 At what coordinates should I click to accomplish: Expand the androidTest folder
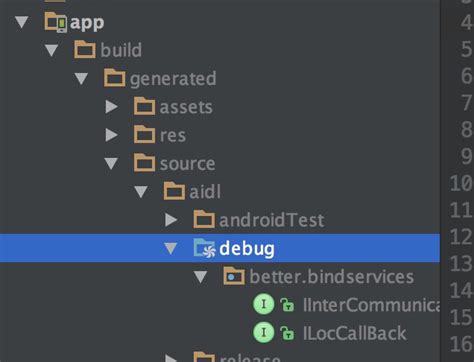point(171,220)
